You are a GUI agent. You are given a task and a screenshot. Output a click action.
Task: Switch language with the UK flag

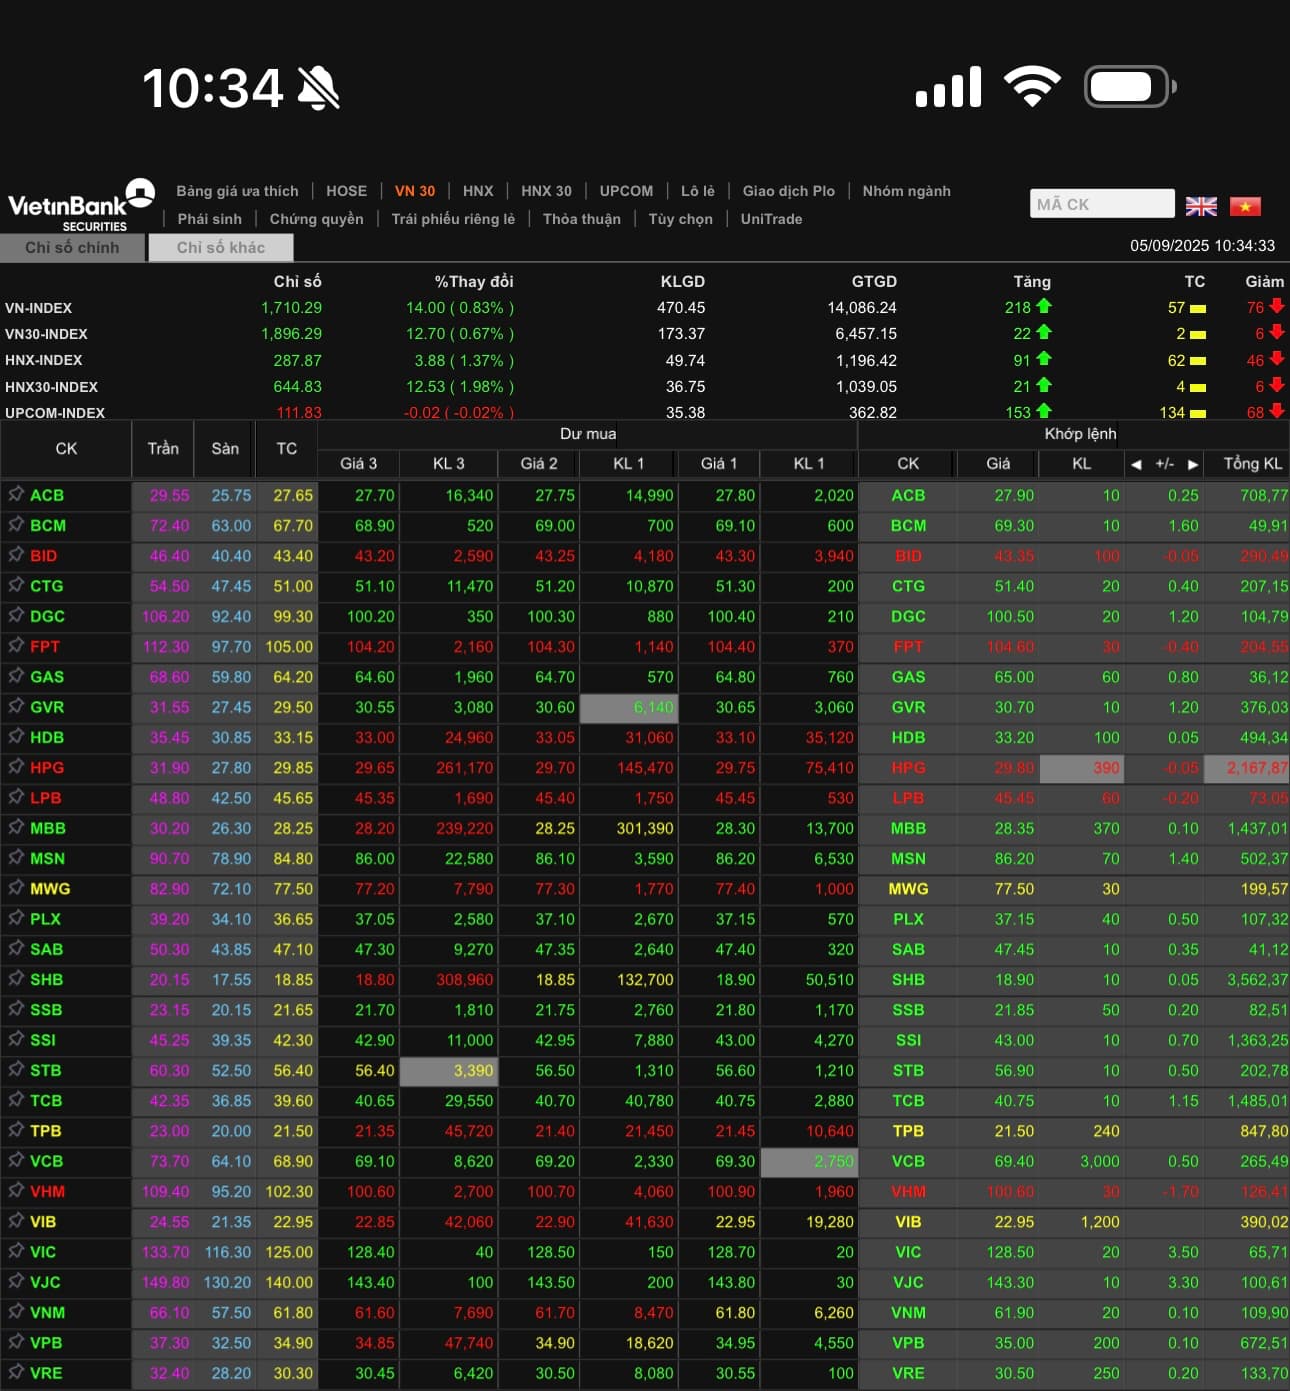coord(1201,206)
